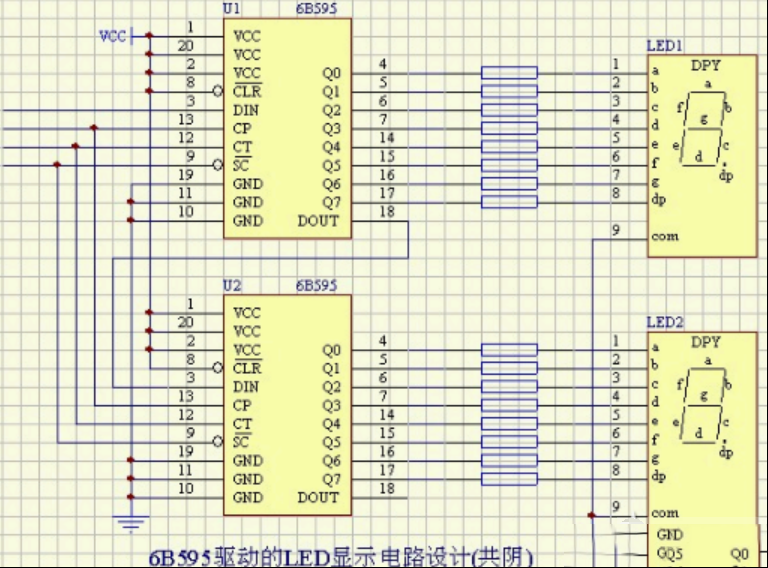Select the resistor on U2's Q7 line
The width and height of the screenshot is (768, 568).
[509, 479]
